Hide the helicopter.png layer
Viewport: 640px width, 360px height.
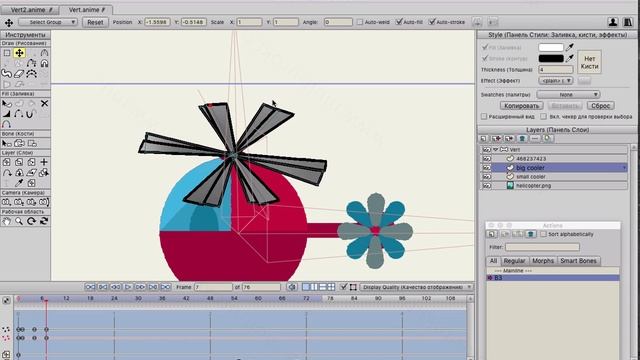[487, 186]
